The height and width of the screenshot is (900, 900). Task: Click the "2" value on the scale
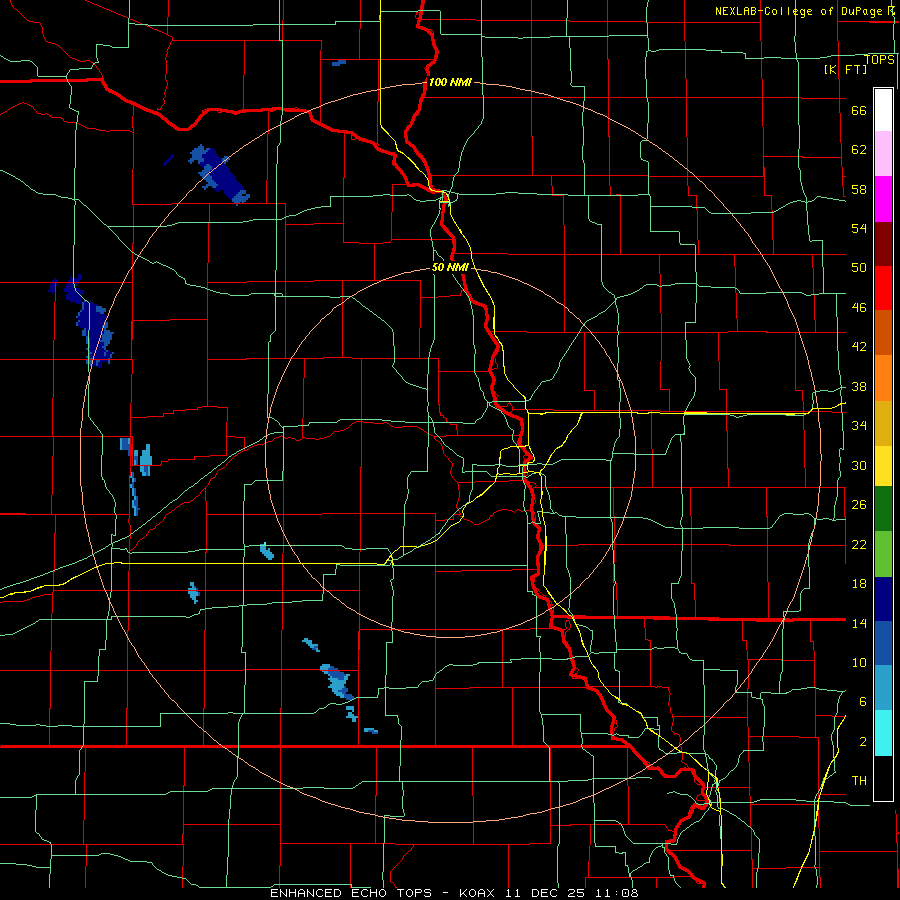[x=863, y=742]
